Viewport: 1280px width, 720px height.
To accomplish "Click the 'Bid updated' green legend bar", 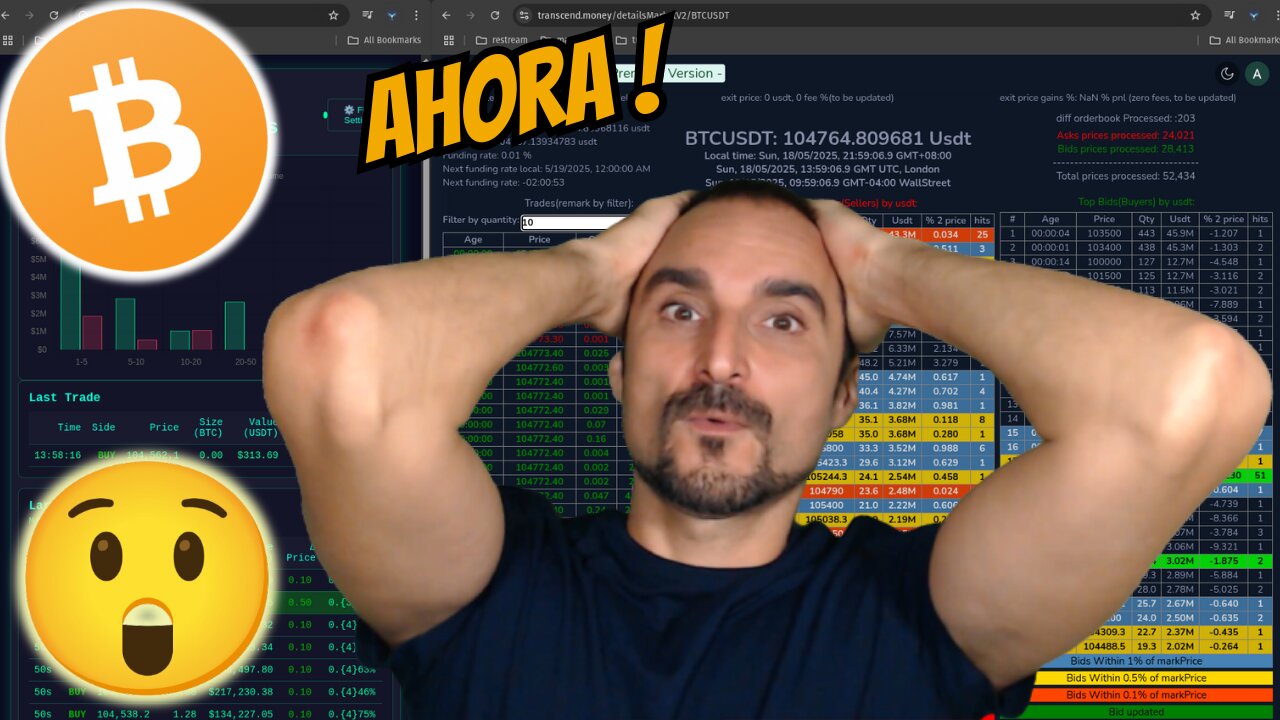I will pyautogui.click(x=1136, y=712).
